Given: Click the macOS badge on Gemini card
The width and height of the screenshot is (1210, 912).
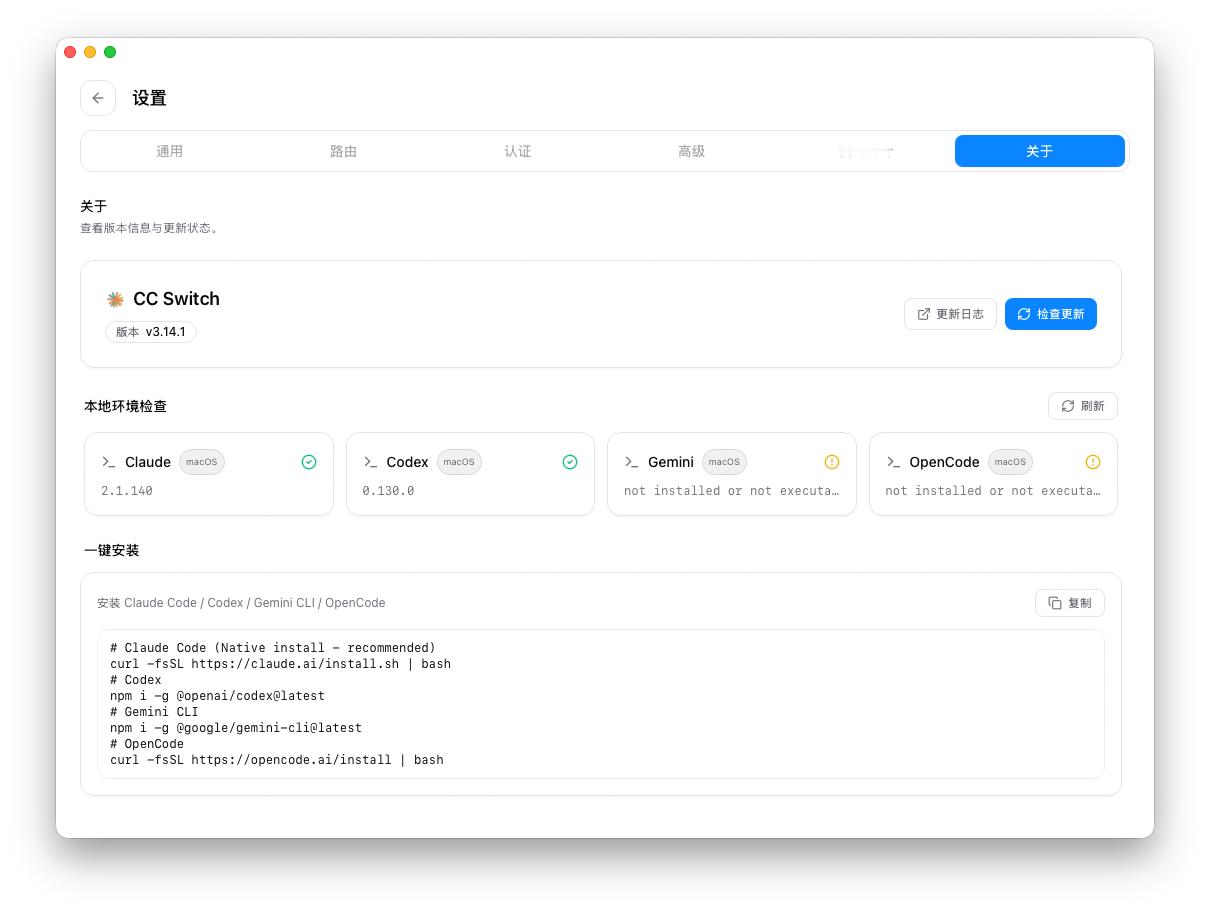Looking at the screenshot, I should [724, 462].
